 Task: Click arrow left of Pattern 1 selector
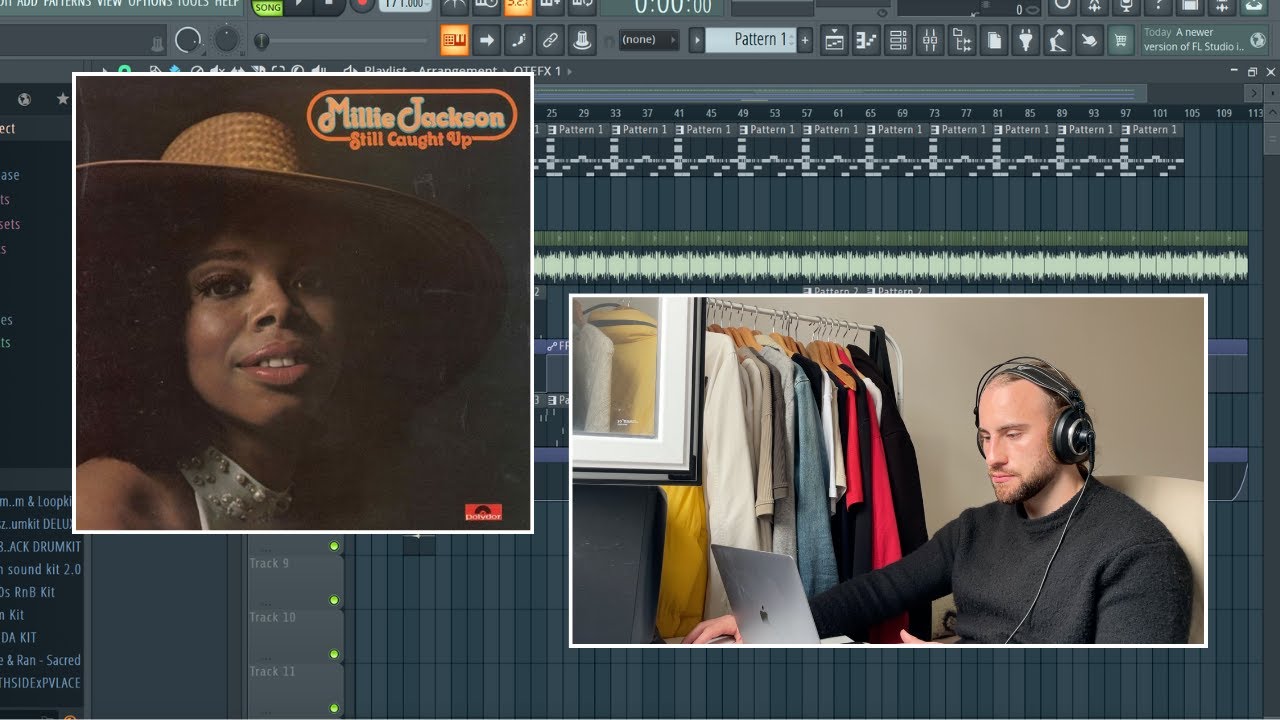[697, 40]
